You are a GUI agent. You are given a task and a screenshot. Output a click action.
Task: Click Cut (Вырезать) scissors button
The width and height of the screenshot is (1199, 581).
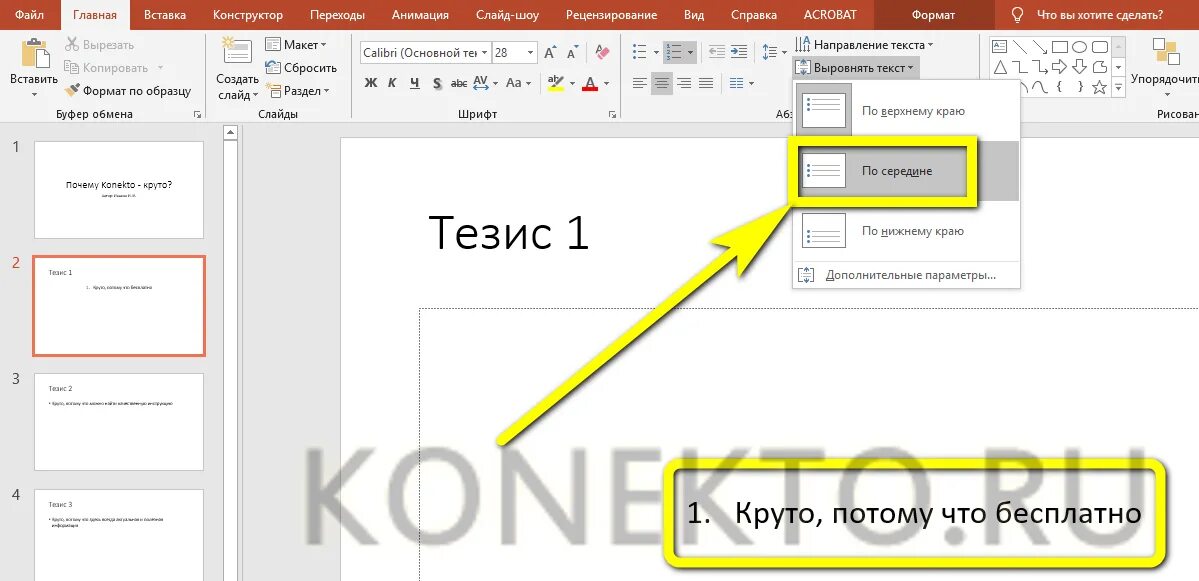pos(99,45)
